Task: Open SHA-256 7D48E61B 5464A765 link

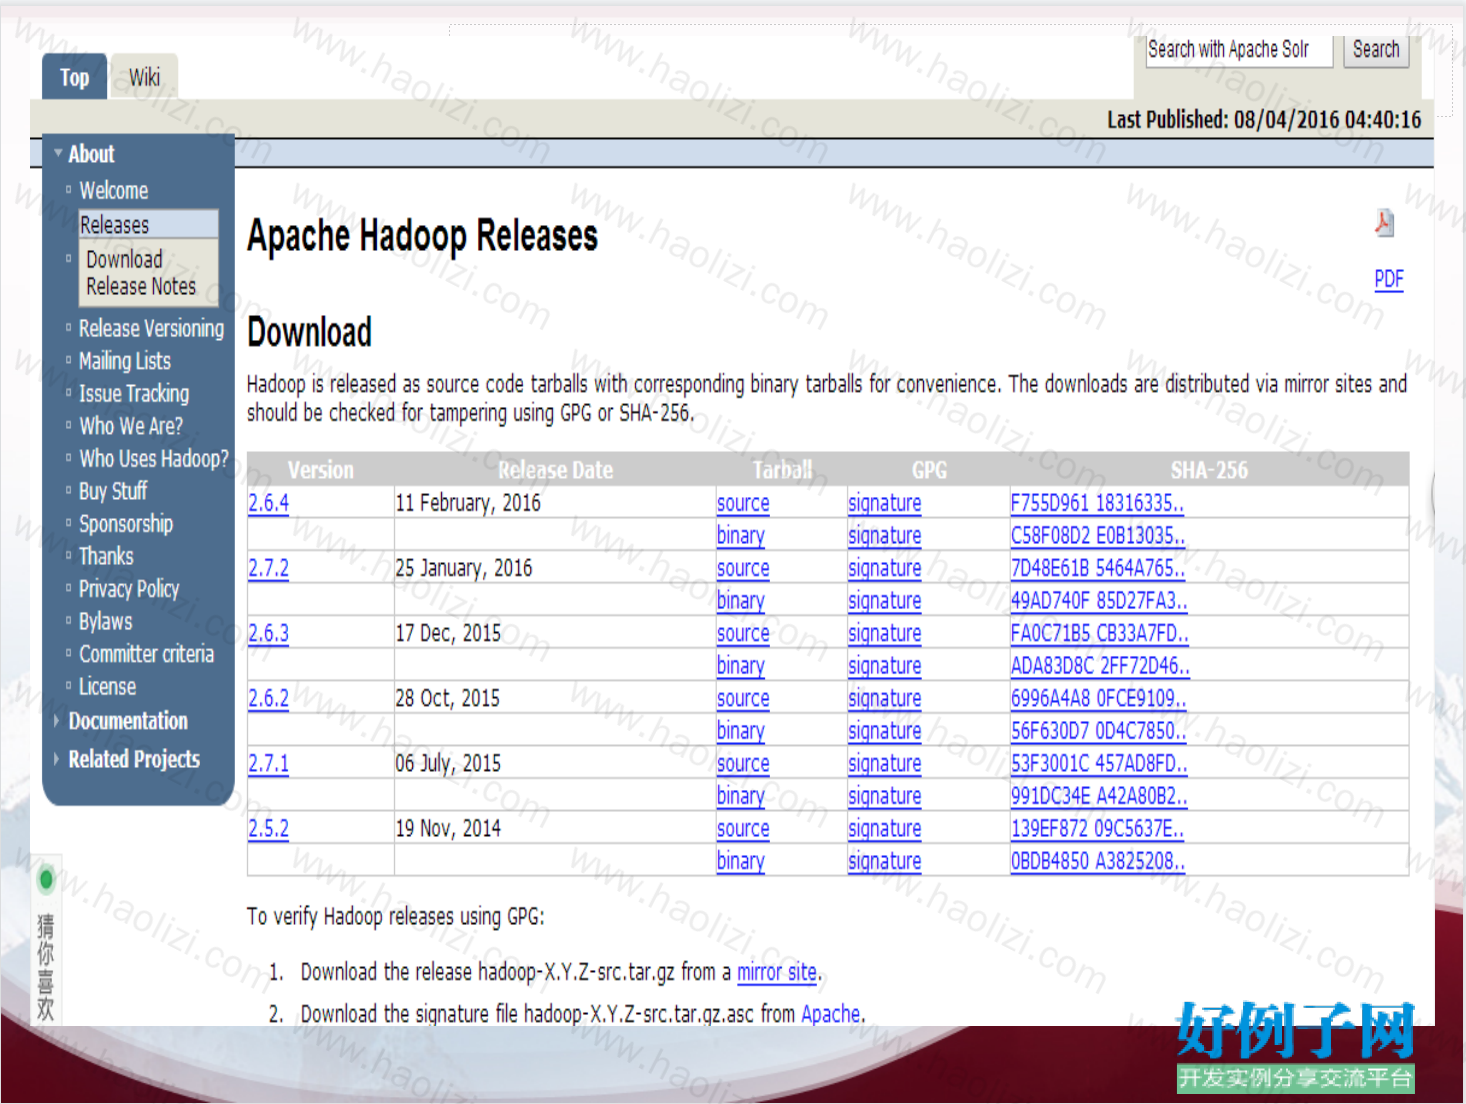Action: click(1098, 568)
